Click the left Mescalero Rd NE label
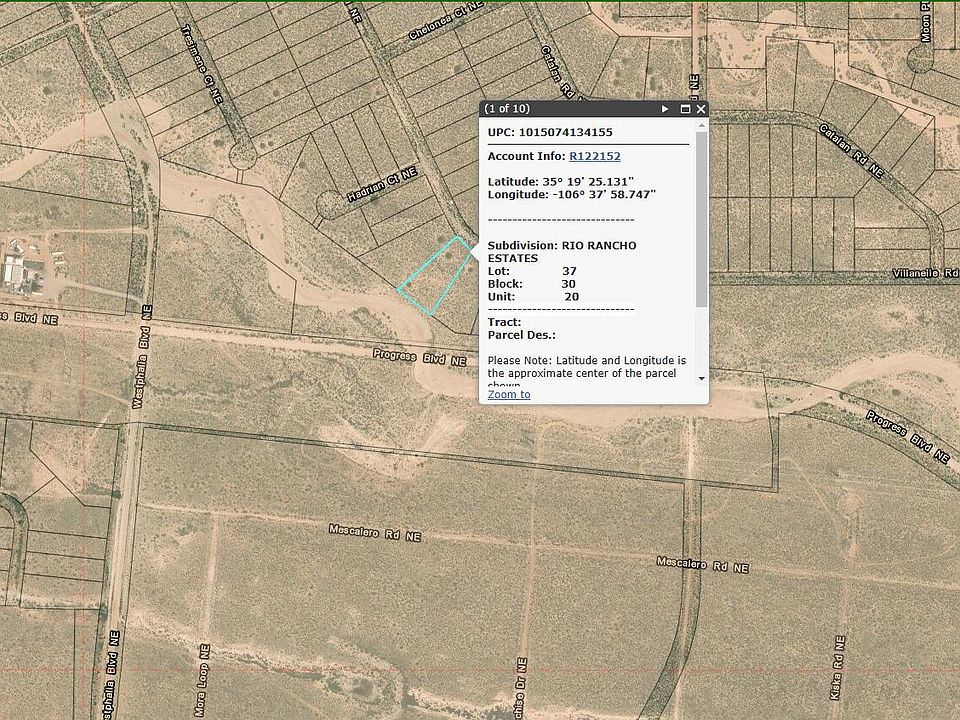The image size is (960, 720). point(375,533)
